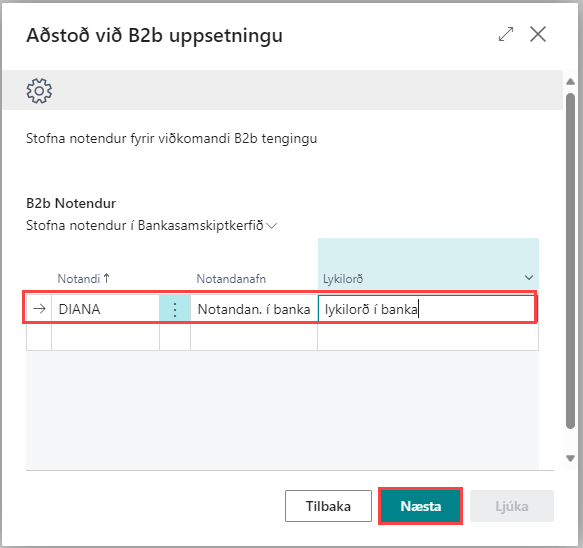Go back with the Tilbaka button
The height and width of the screenshot is (548, 583).
[328, 506]
